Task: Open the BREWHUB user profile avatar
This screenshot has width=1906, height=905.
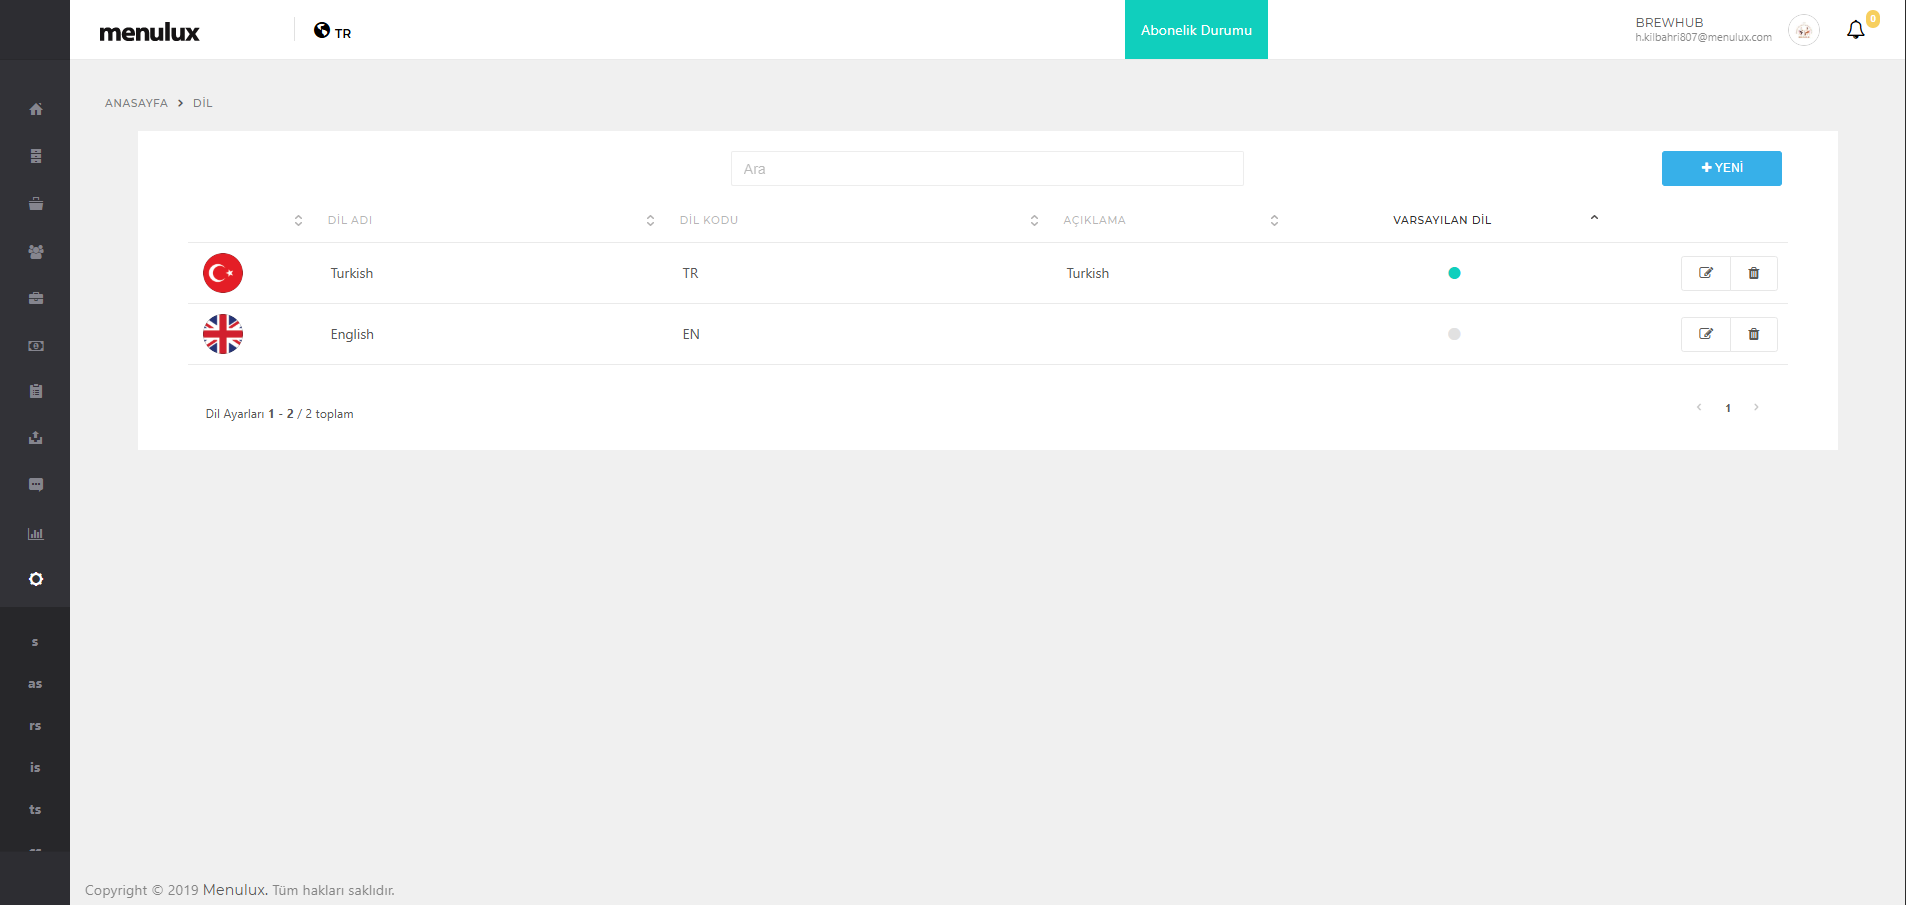Action: (x=1803, y=31)
